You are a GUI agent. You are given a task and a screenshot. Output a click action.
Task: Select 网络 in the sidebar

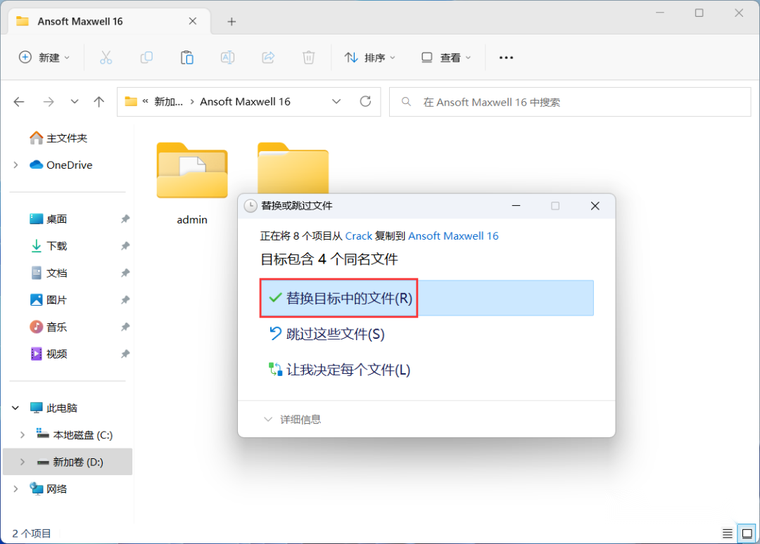[48, 489]
